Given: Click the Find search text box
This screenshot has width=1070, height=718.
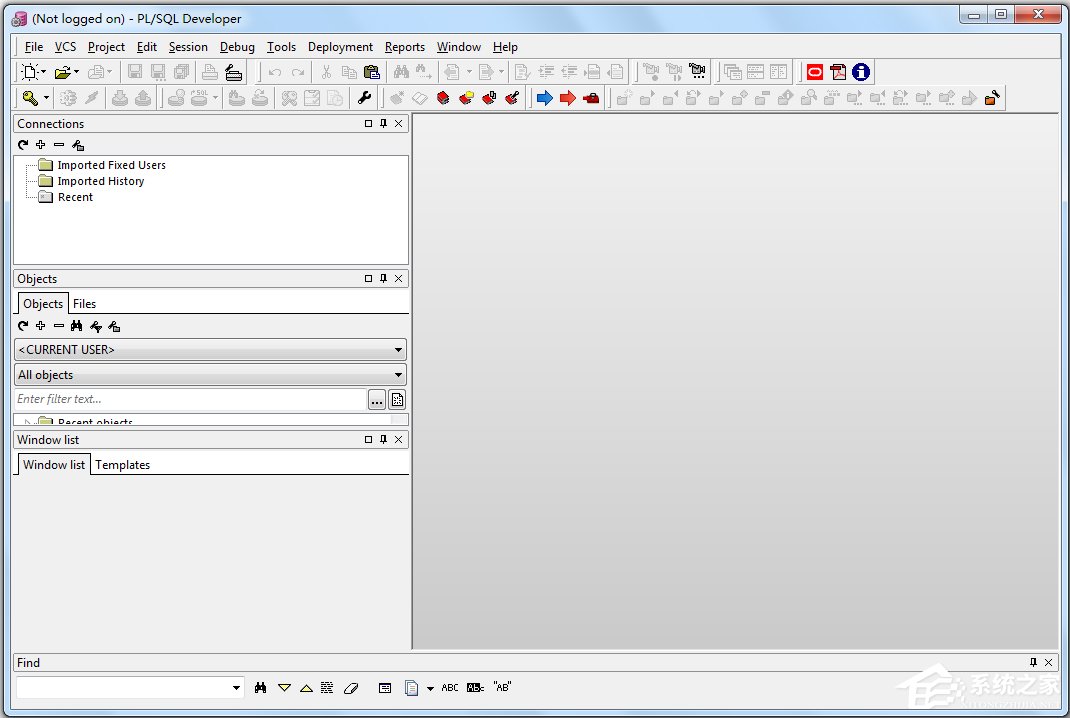Looking at the screenshot, I should coord(123,688).
